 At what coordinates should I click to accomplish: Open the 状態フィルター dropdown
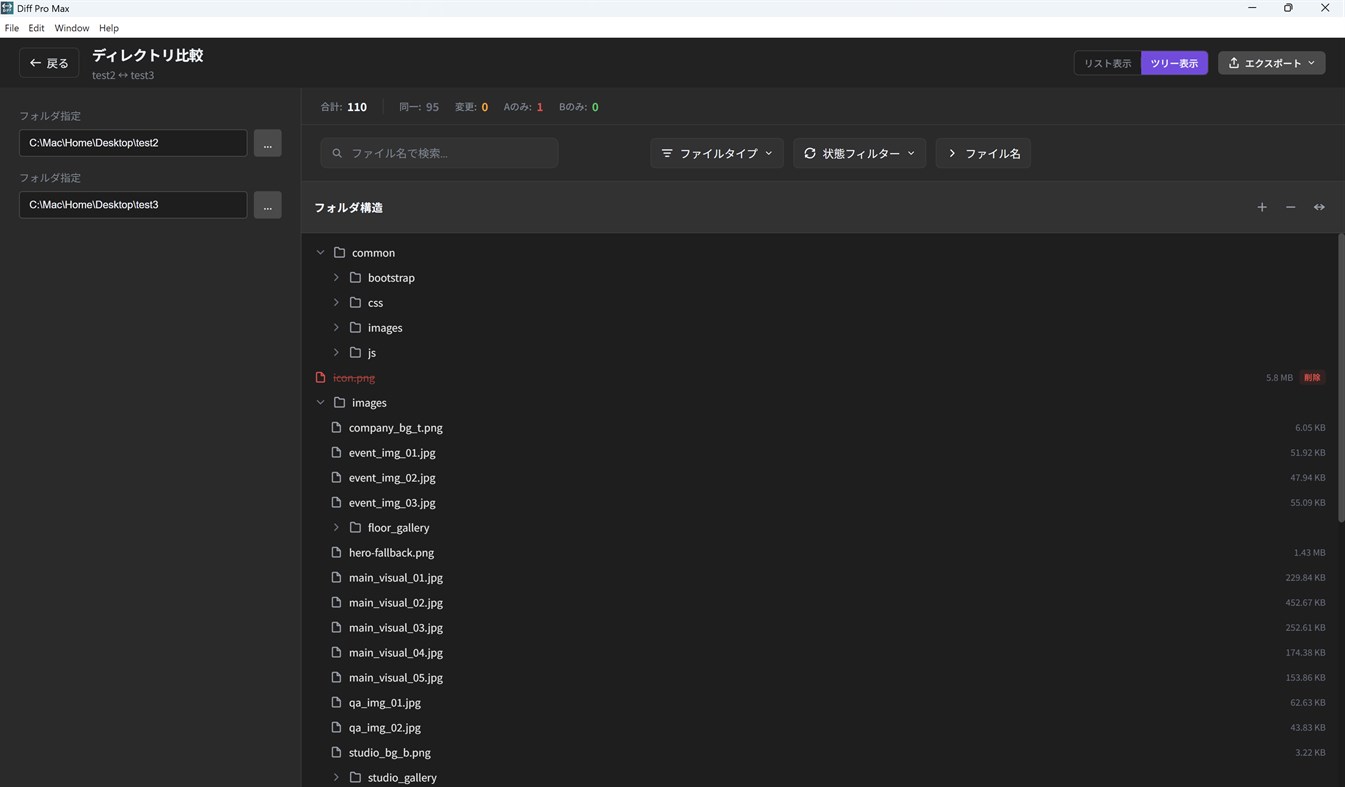click(859, 153)
